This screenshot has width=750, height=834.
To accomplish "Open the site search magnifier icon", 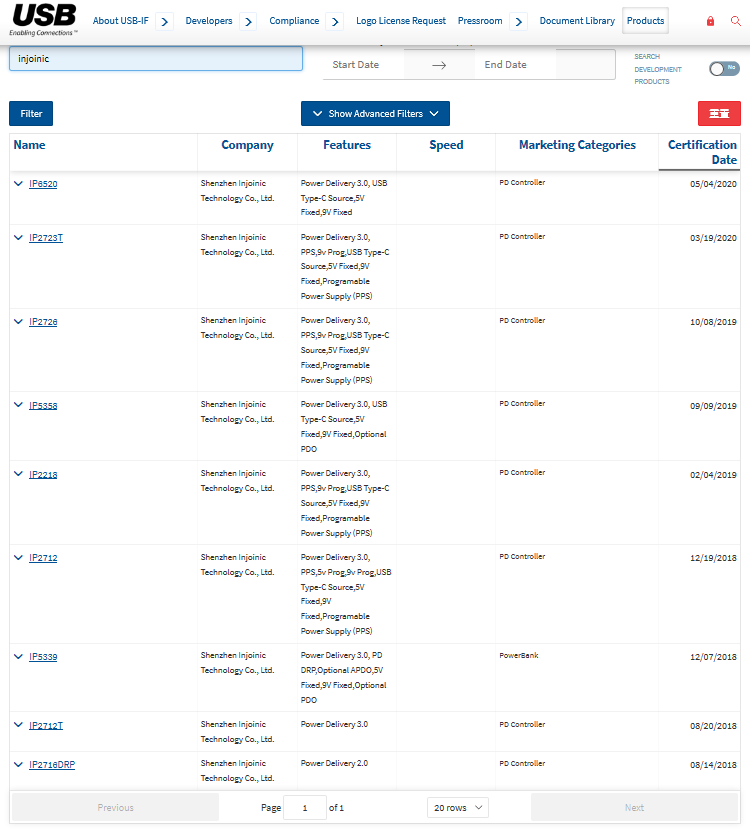I will (x=736, y=21).
